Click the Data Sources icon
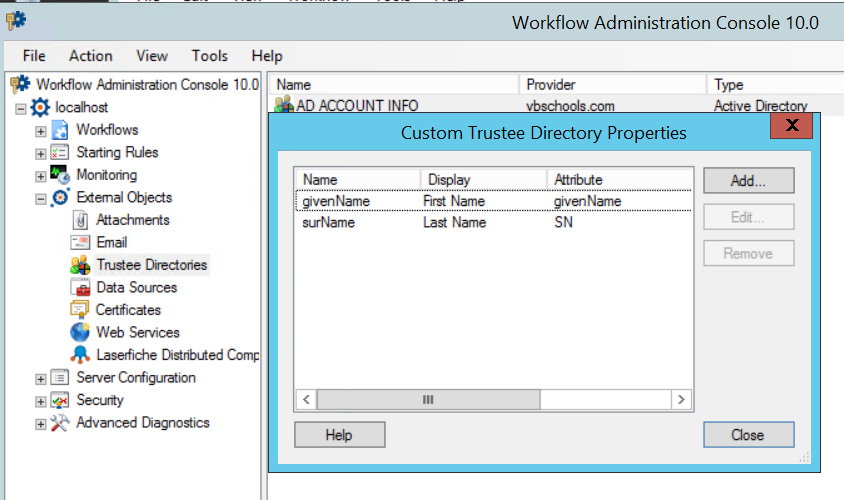 [x=80, y=288]
